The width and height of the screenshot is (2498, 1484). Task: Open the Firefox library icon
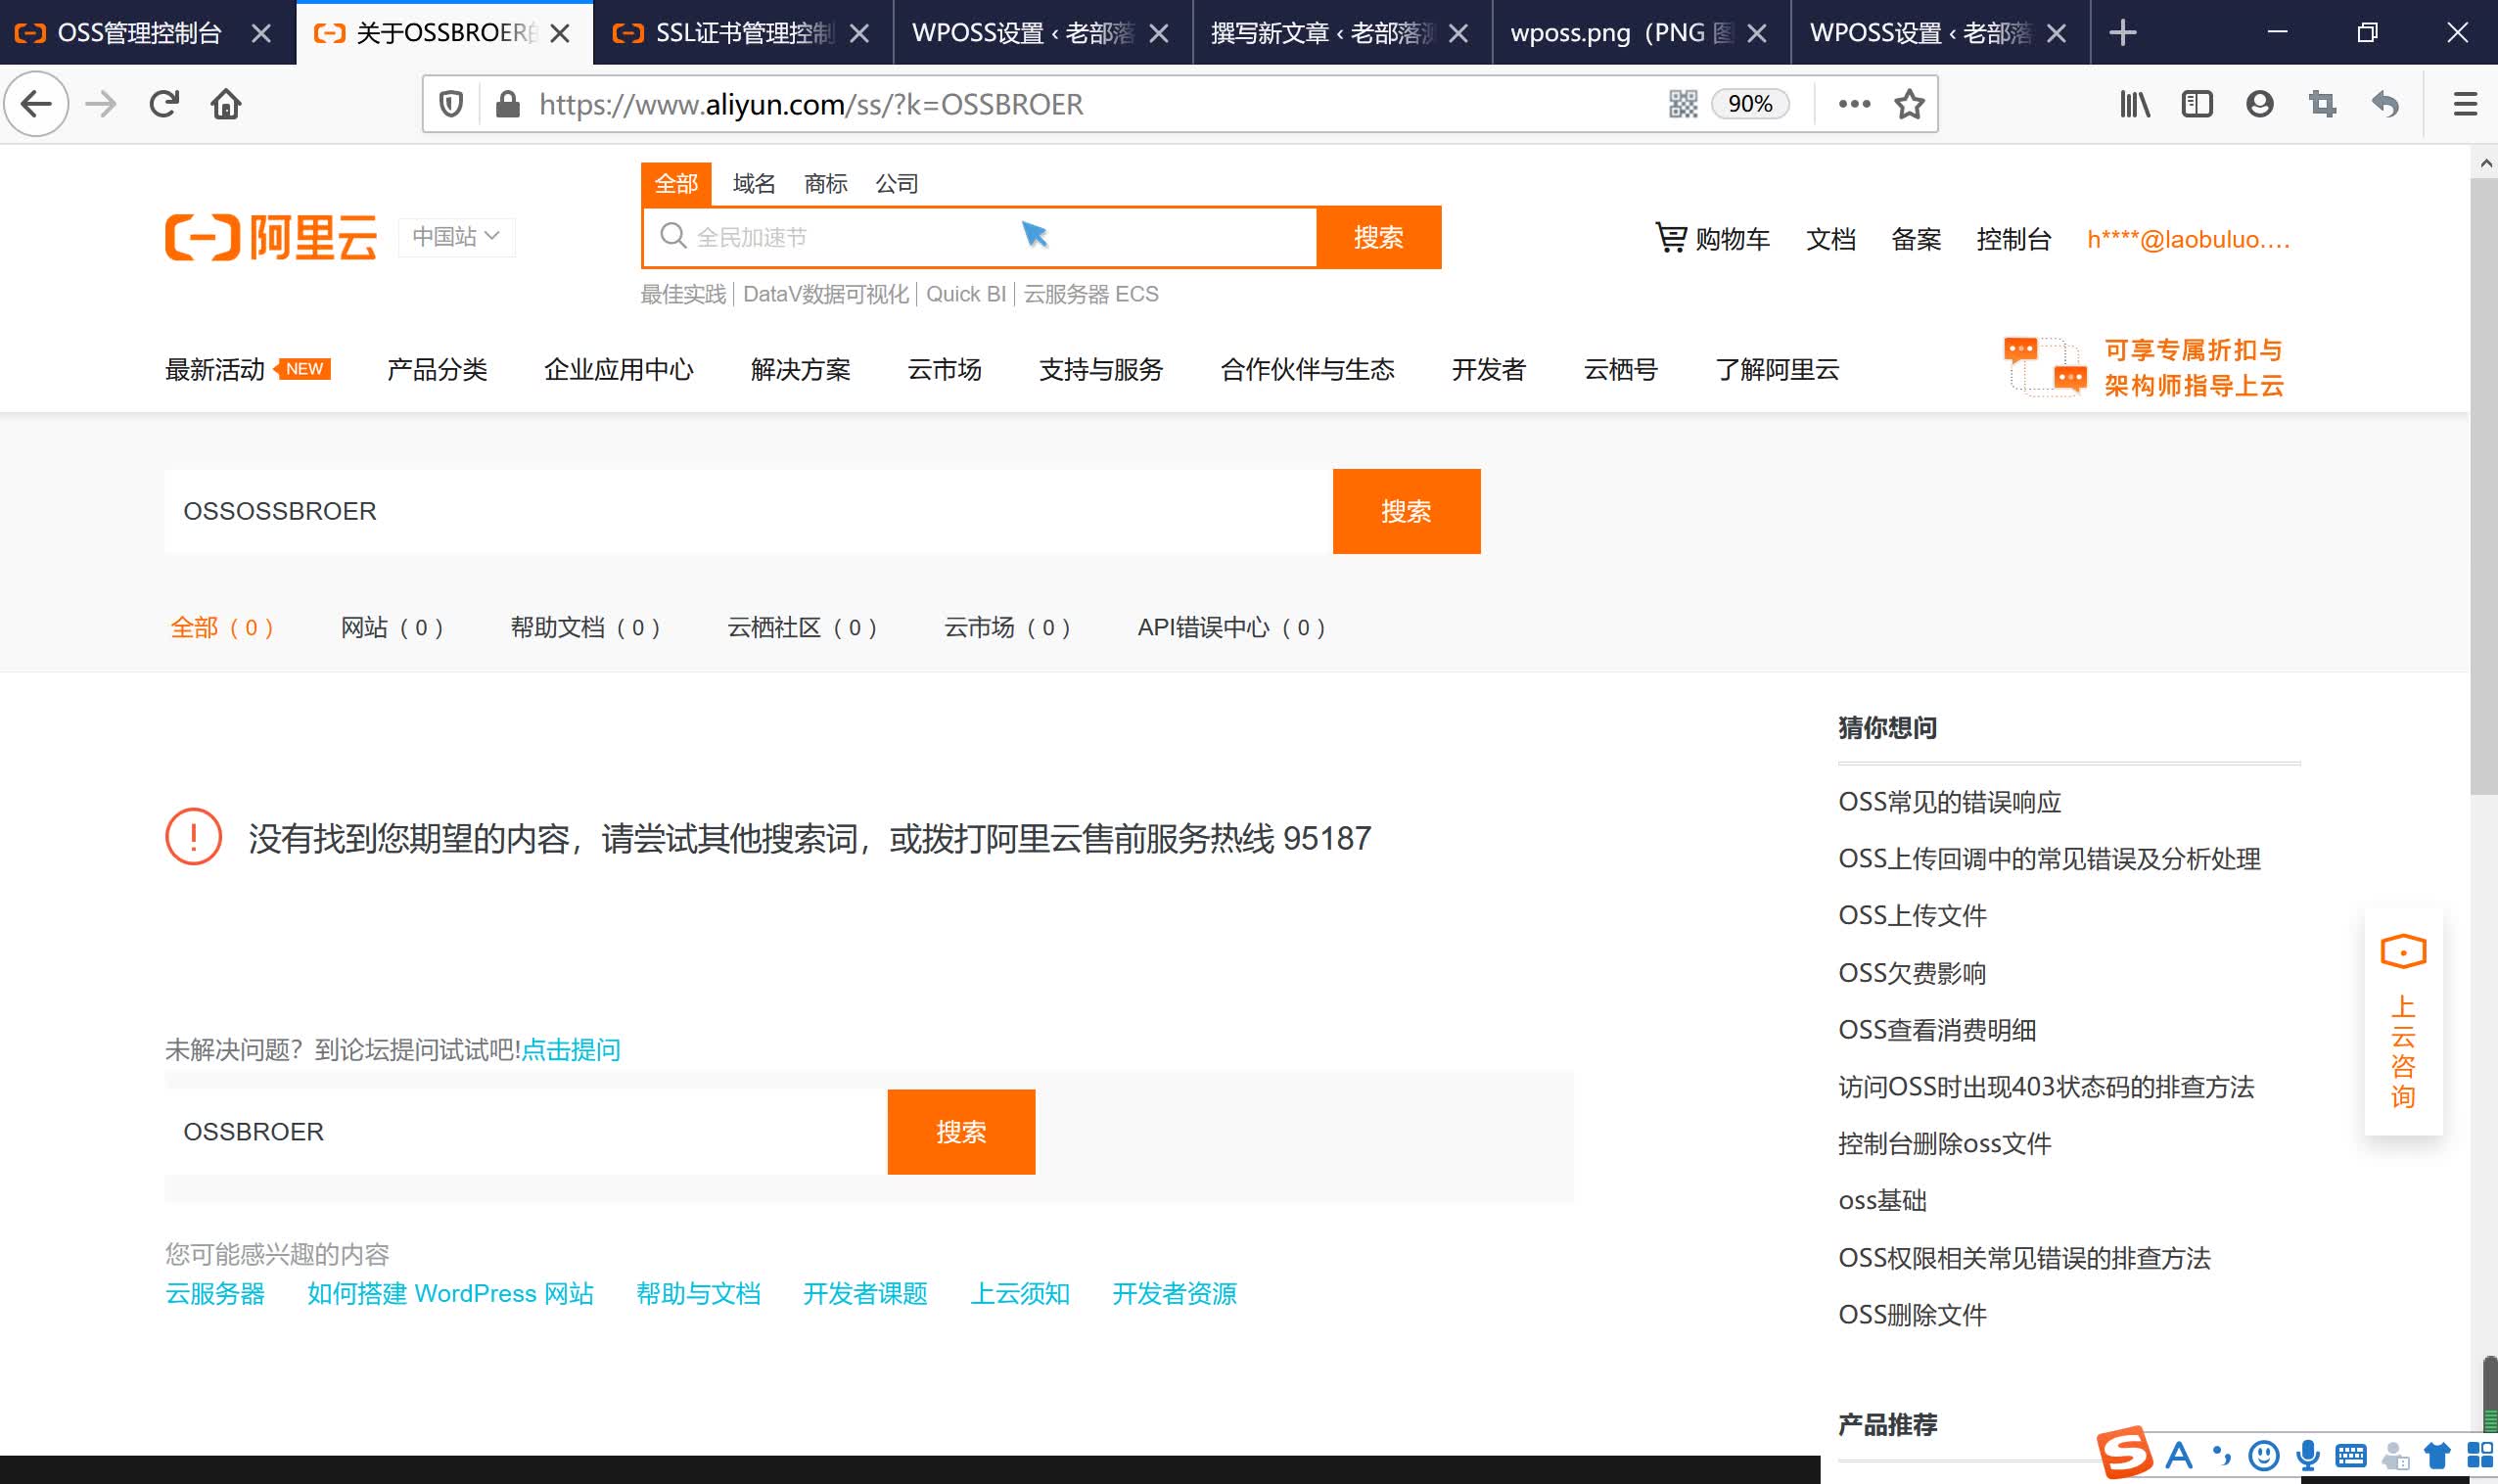click(x=2134, y=104)
